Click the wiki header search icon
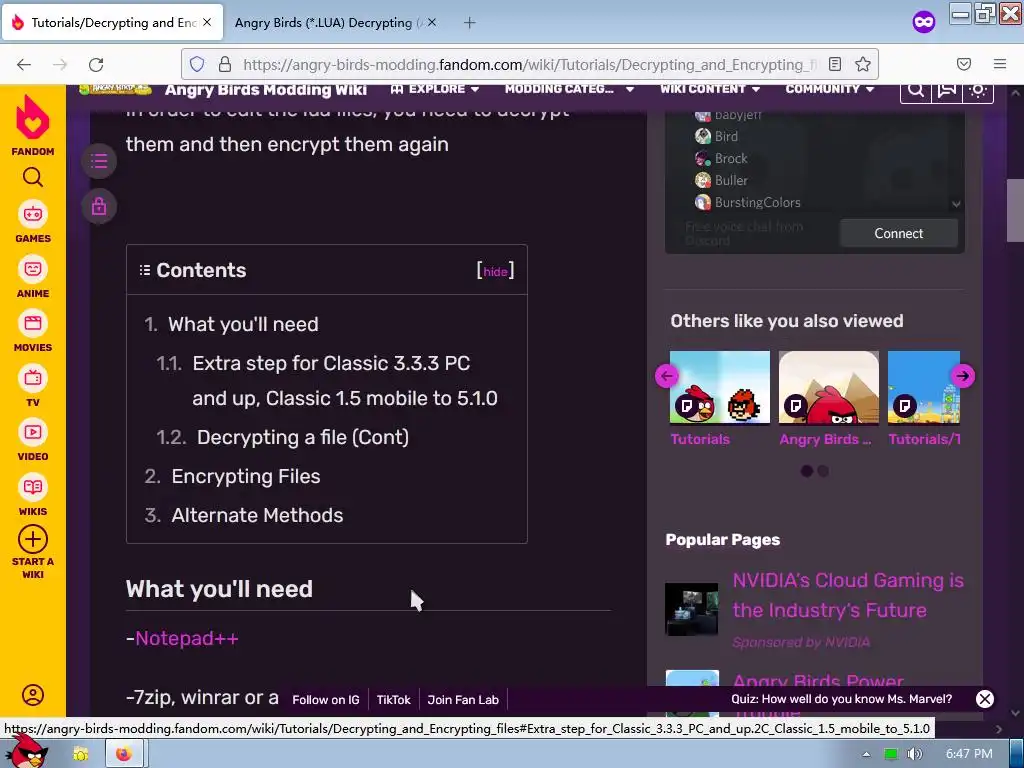Viewport: 1024px width, 768px height. (916, 89)
